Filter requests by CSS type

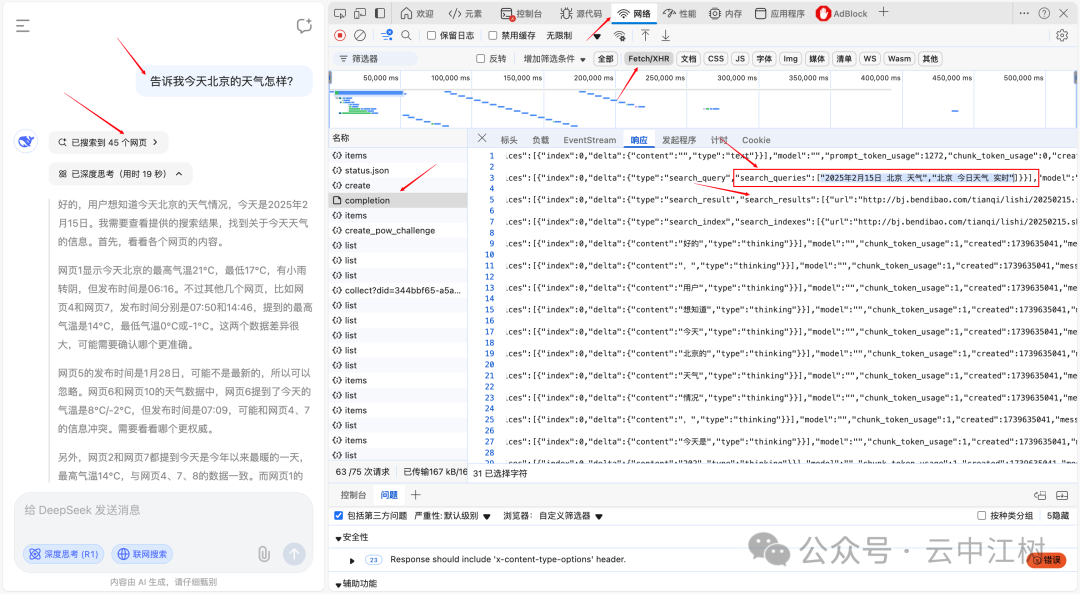pyautogui.click(x=716, y=59)
